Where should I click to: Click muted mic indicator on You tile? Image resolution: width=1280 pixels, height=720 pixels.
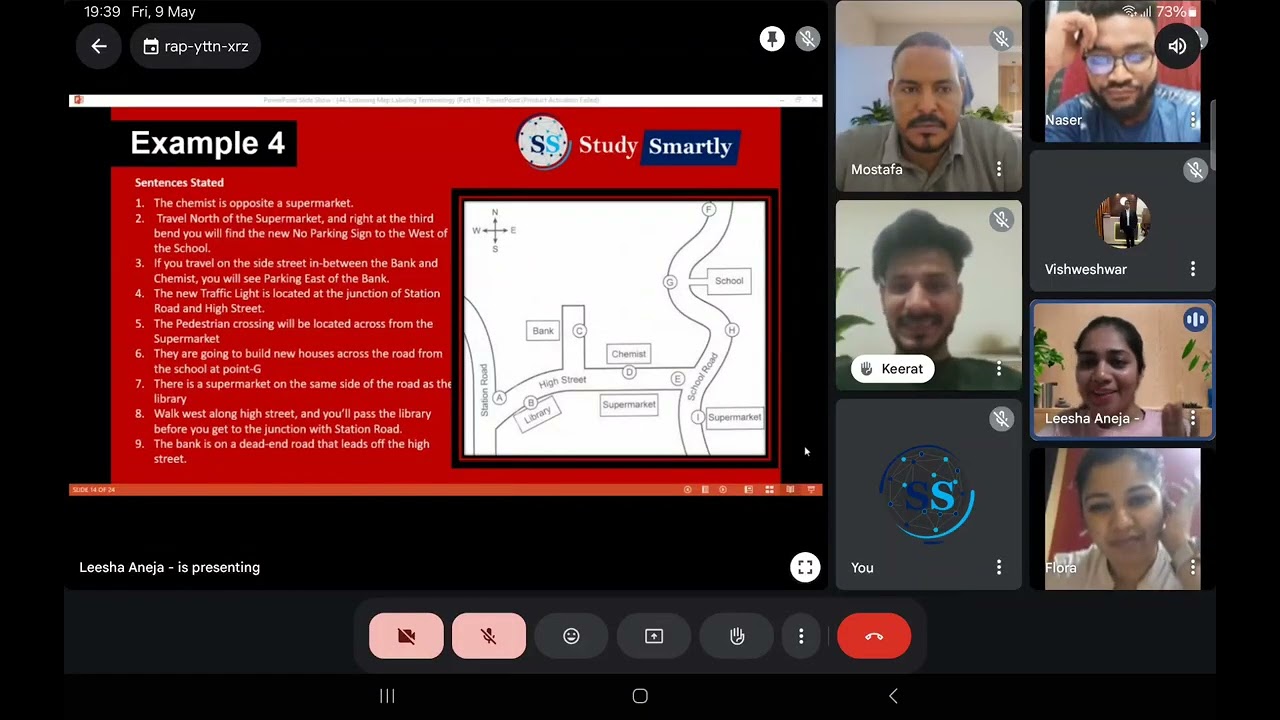pos(1001,419)
